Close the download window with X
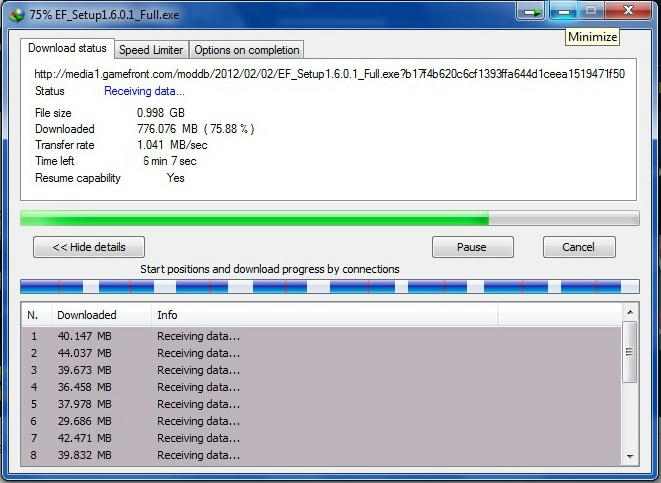 (x=628, y=11)
